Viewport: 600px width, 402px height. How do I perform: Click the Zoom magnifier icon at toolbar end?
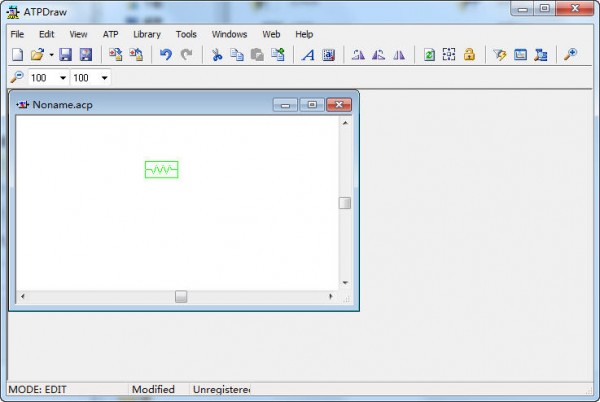pyautogui.click(x=571, y=55)
